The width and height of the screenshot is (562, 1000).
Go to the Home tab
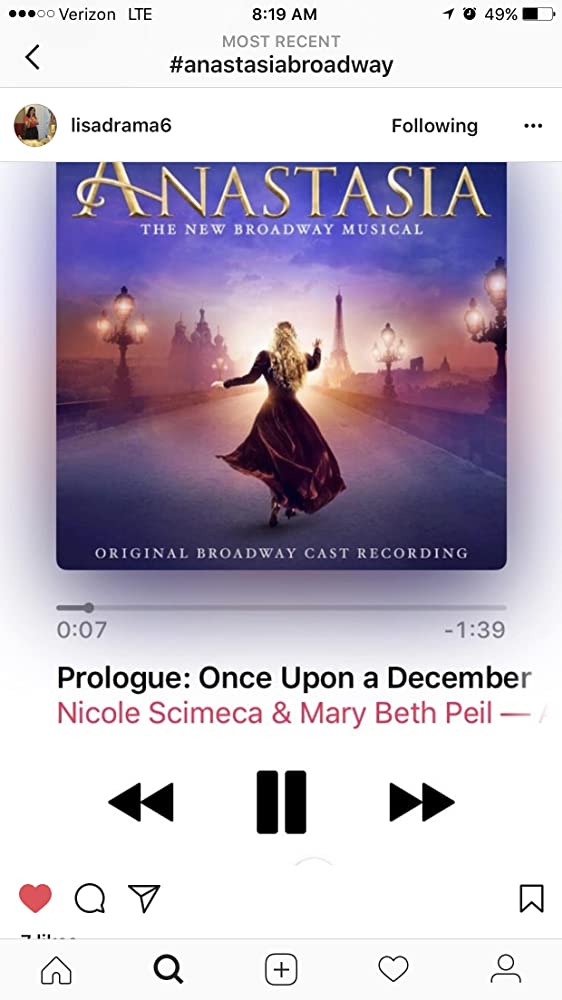(x=56, y=970)
